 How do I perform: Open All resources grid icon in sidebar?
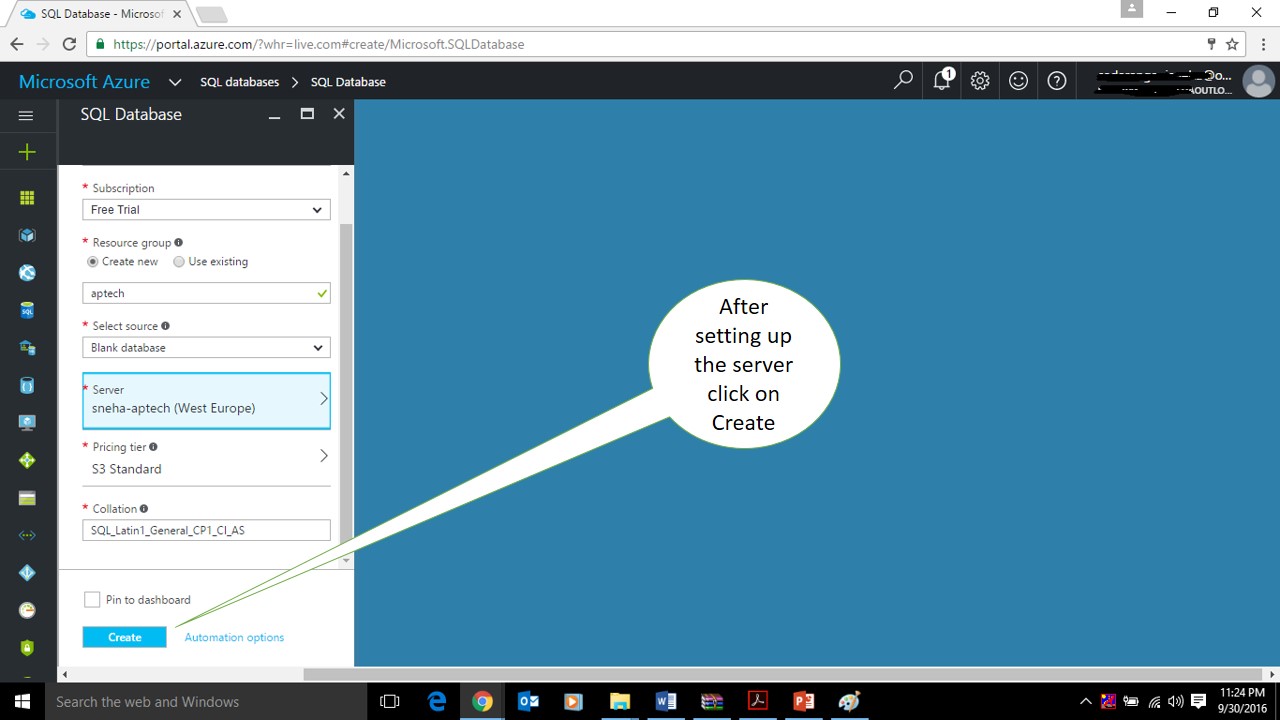[x=27, y=198]
